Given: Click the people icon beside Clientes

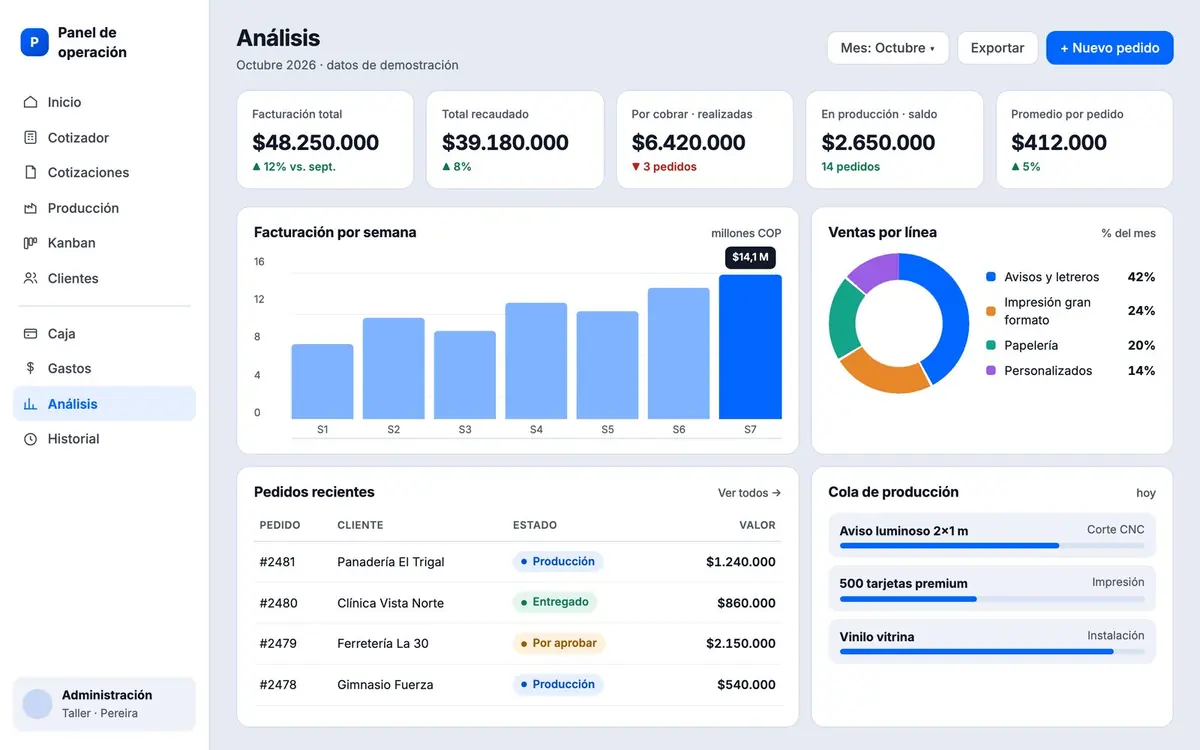Looking at the screenshot, I should click(x=30, y=278).
